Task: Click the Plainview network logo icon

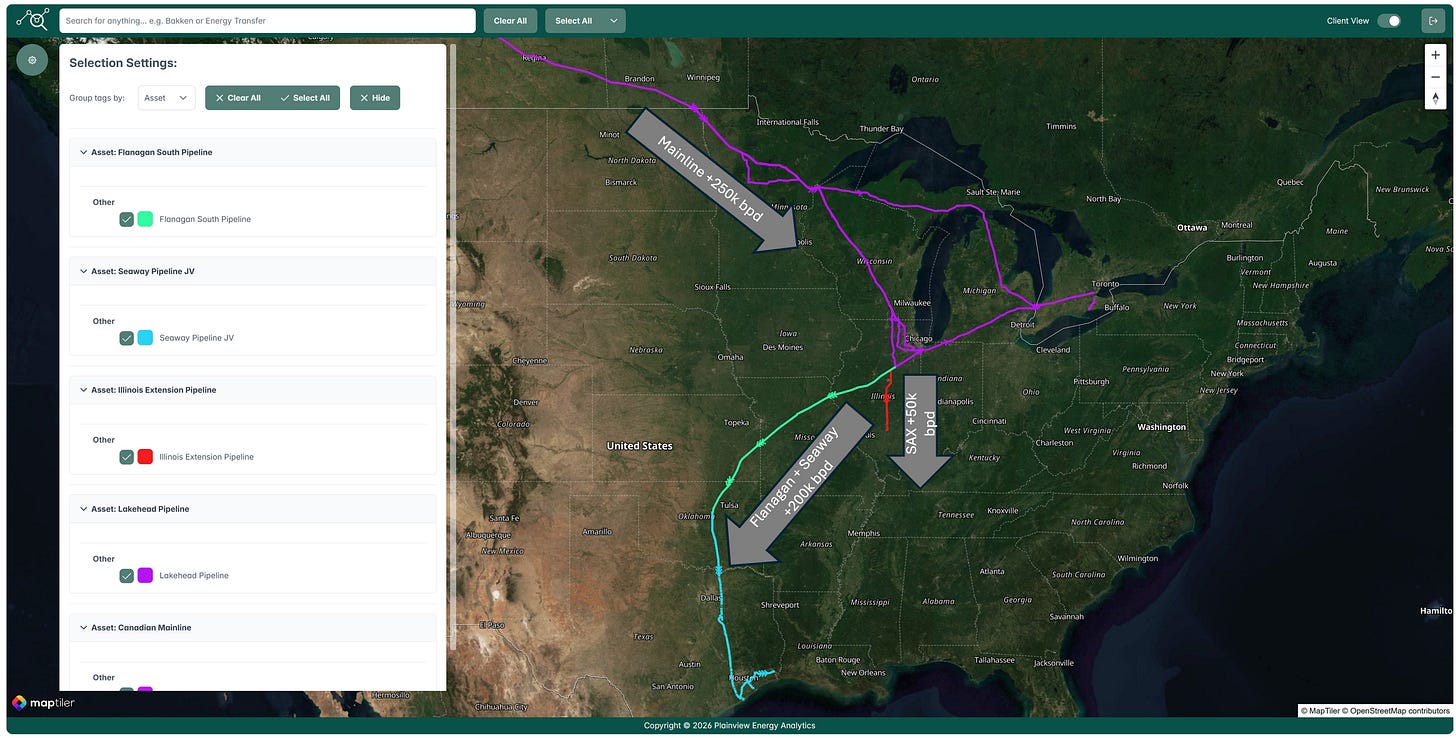Action: [32, 19]
